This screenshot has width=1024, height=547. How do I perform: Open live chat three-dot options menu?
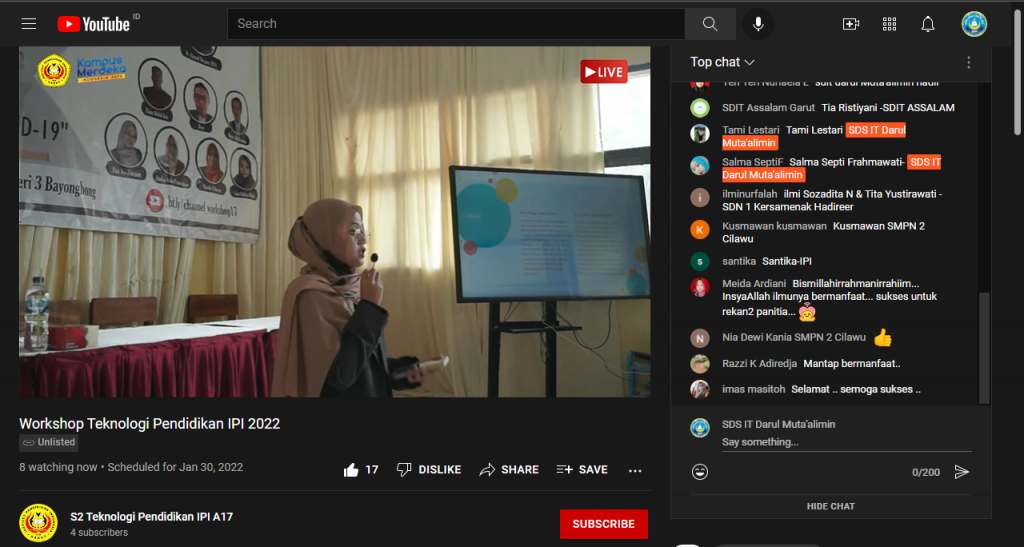[968, 62]
